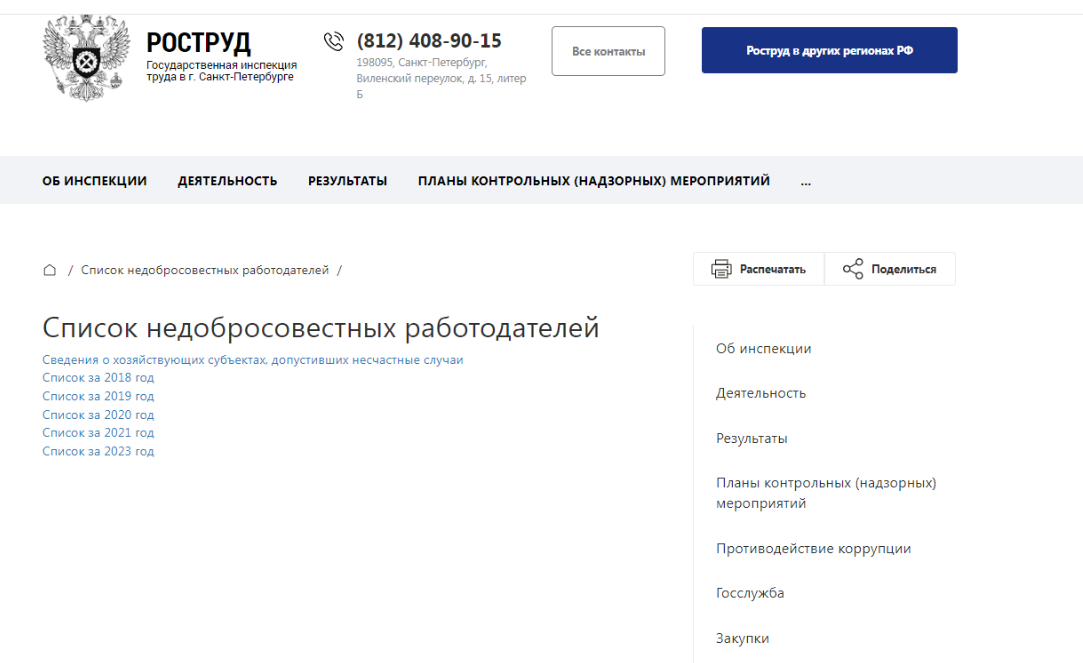Click the РОСТРУД site title

pos(198,43)
